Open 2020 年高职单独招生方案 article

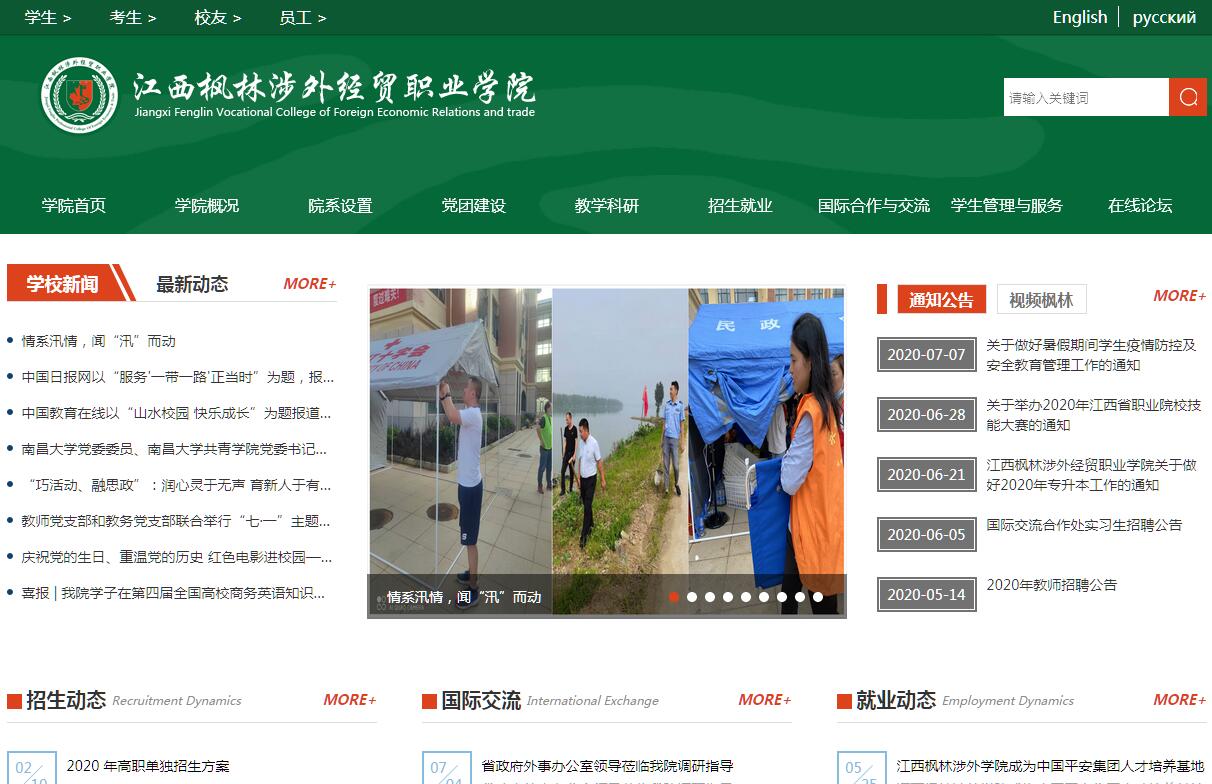point(148,767)
